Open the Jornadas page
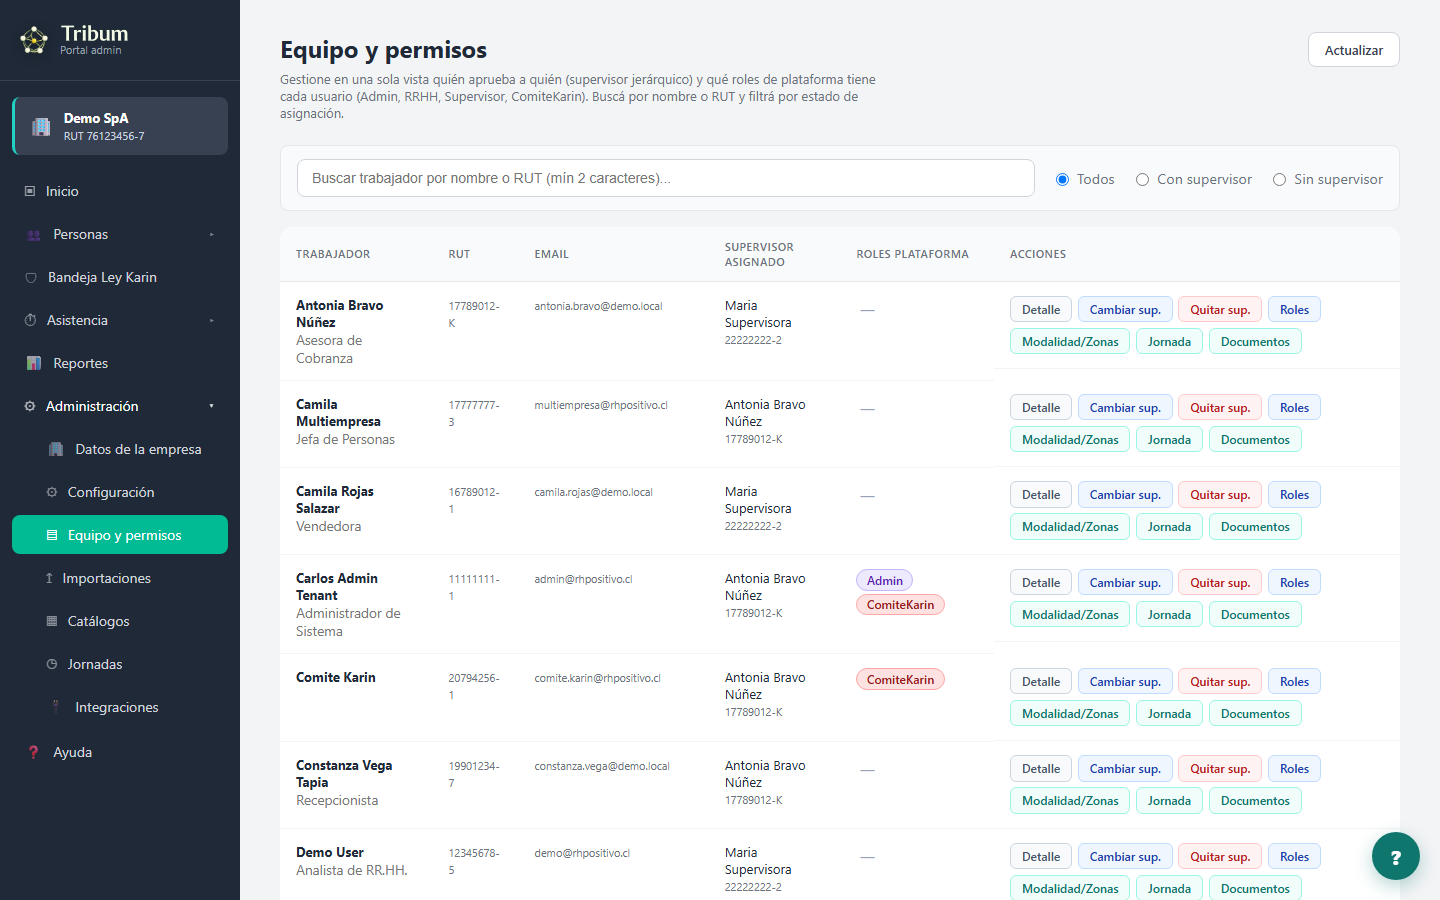Viewport: 1440px width, 900px height. [120, 665]
